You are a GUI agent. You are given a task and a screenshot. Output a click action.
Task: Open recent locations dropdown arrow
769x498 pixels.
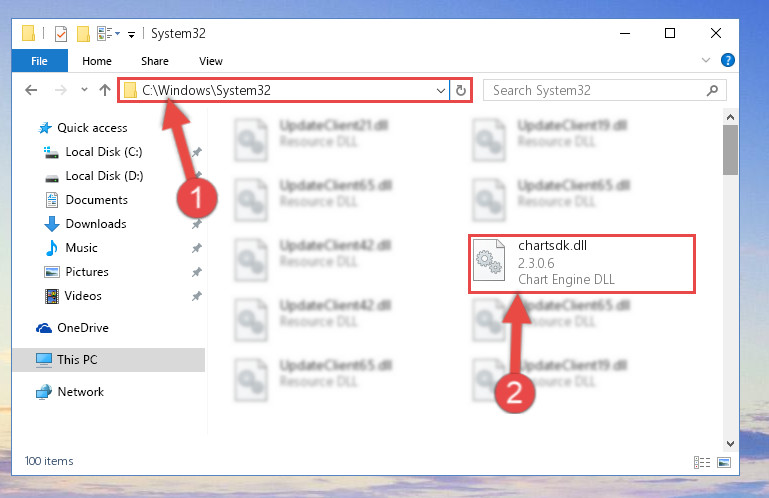[84, 90]
